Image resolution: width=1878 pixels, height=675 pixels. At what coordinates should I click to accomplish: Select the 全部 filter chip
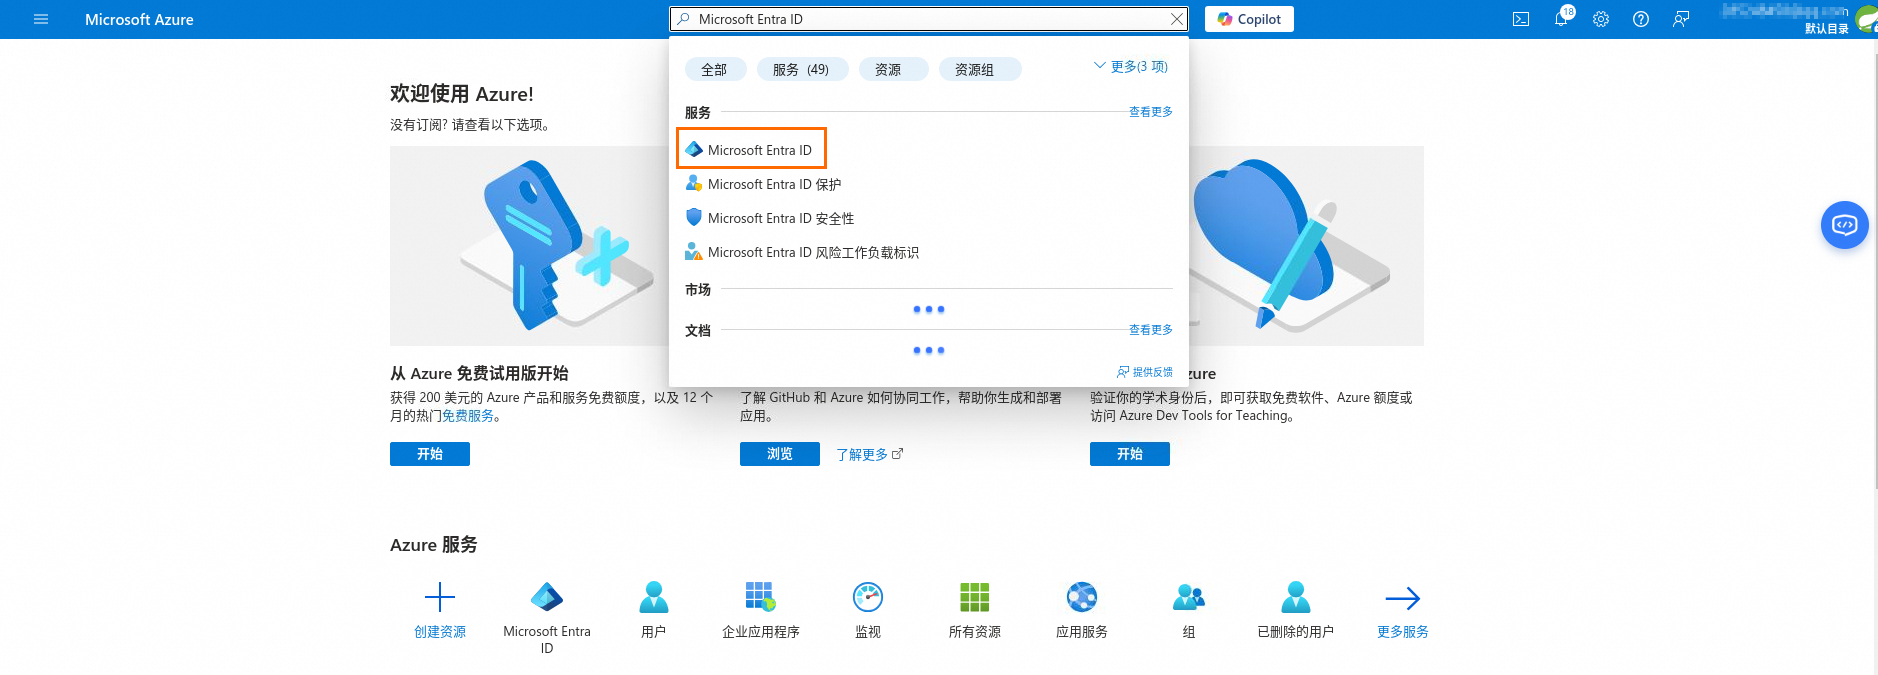714,69
